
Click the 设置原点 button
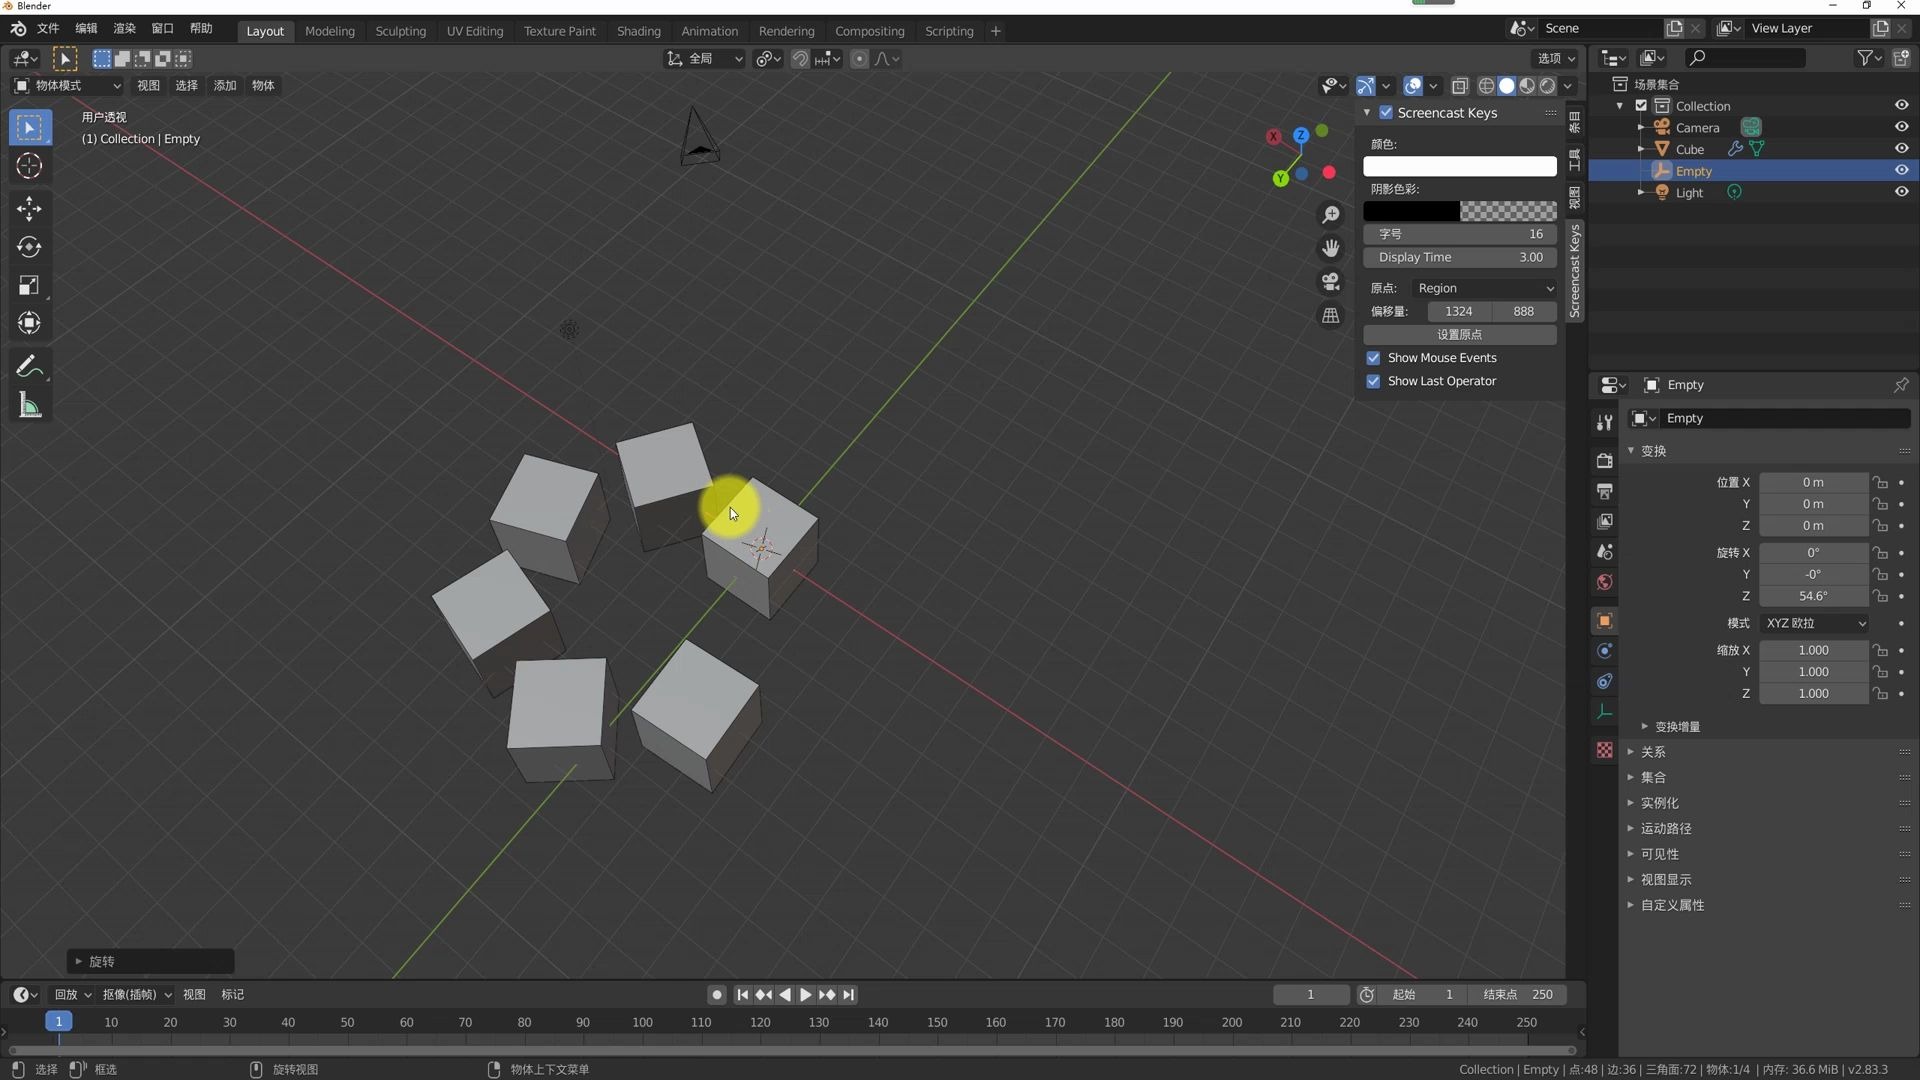click(x=1459, y=334)
